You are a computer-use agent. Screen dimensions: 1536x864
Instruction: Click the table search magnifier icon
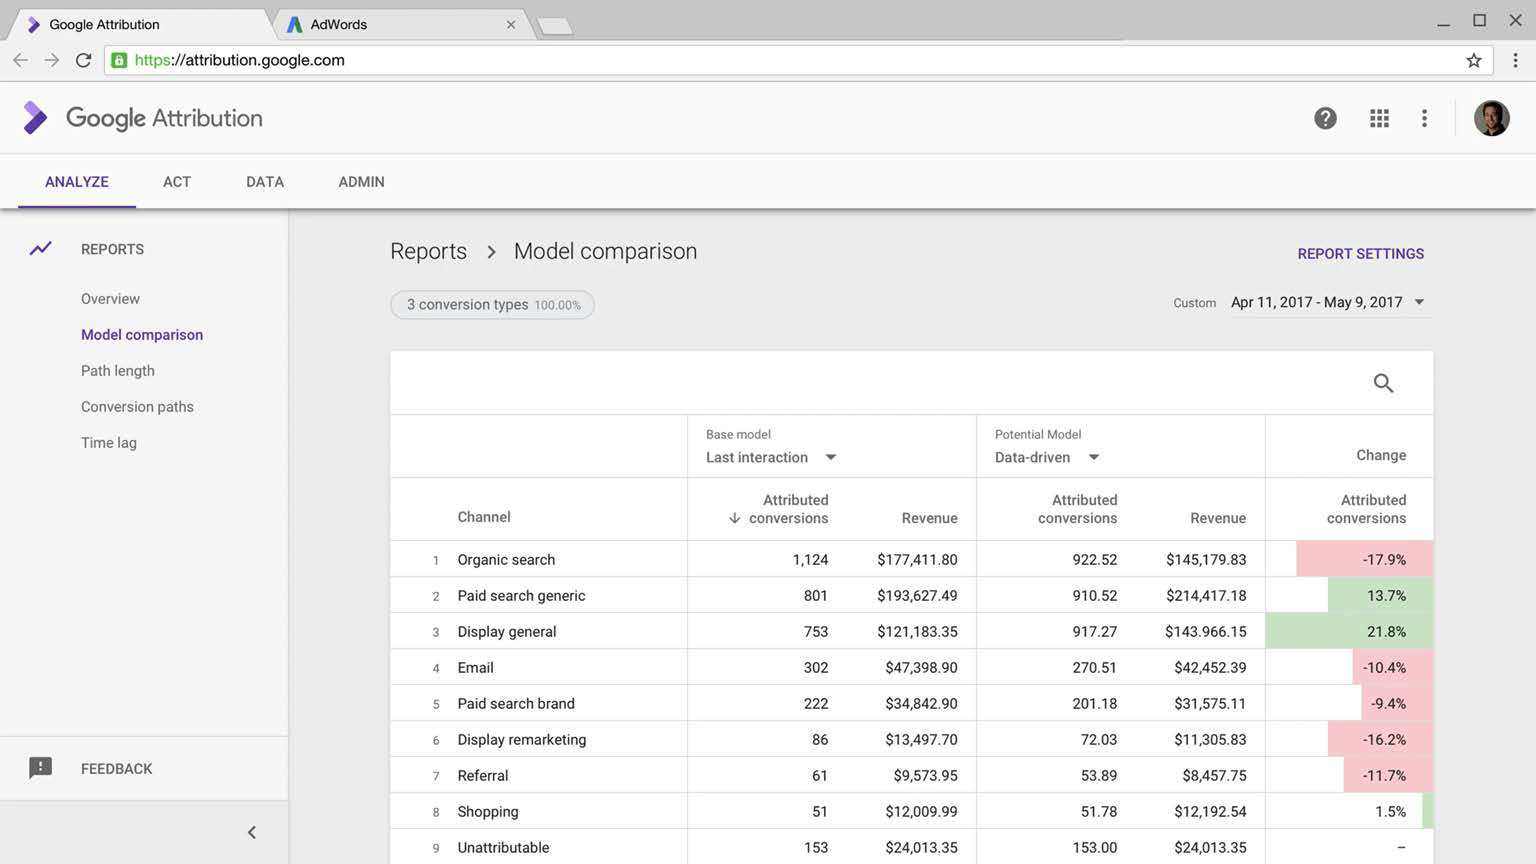1383,383
